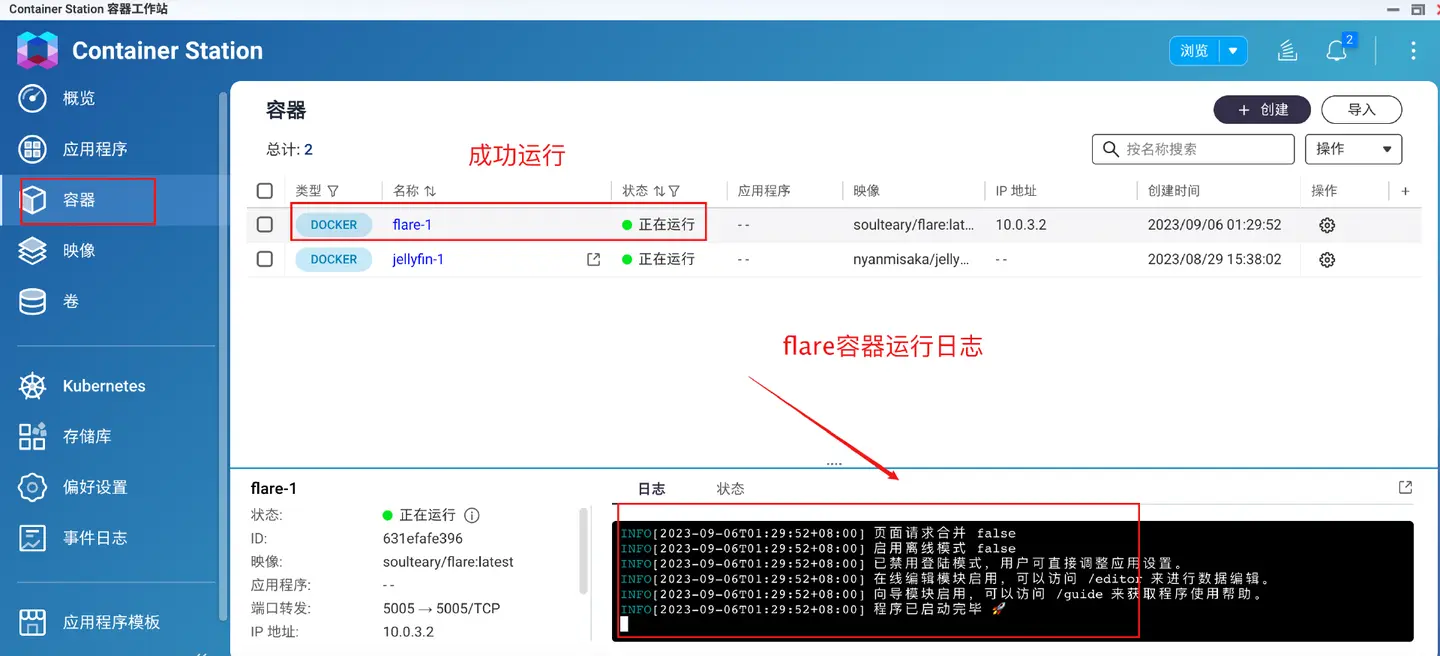Add a column with the plus icon

[x=1405, y=191]
